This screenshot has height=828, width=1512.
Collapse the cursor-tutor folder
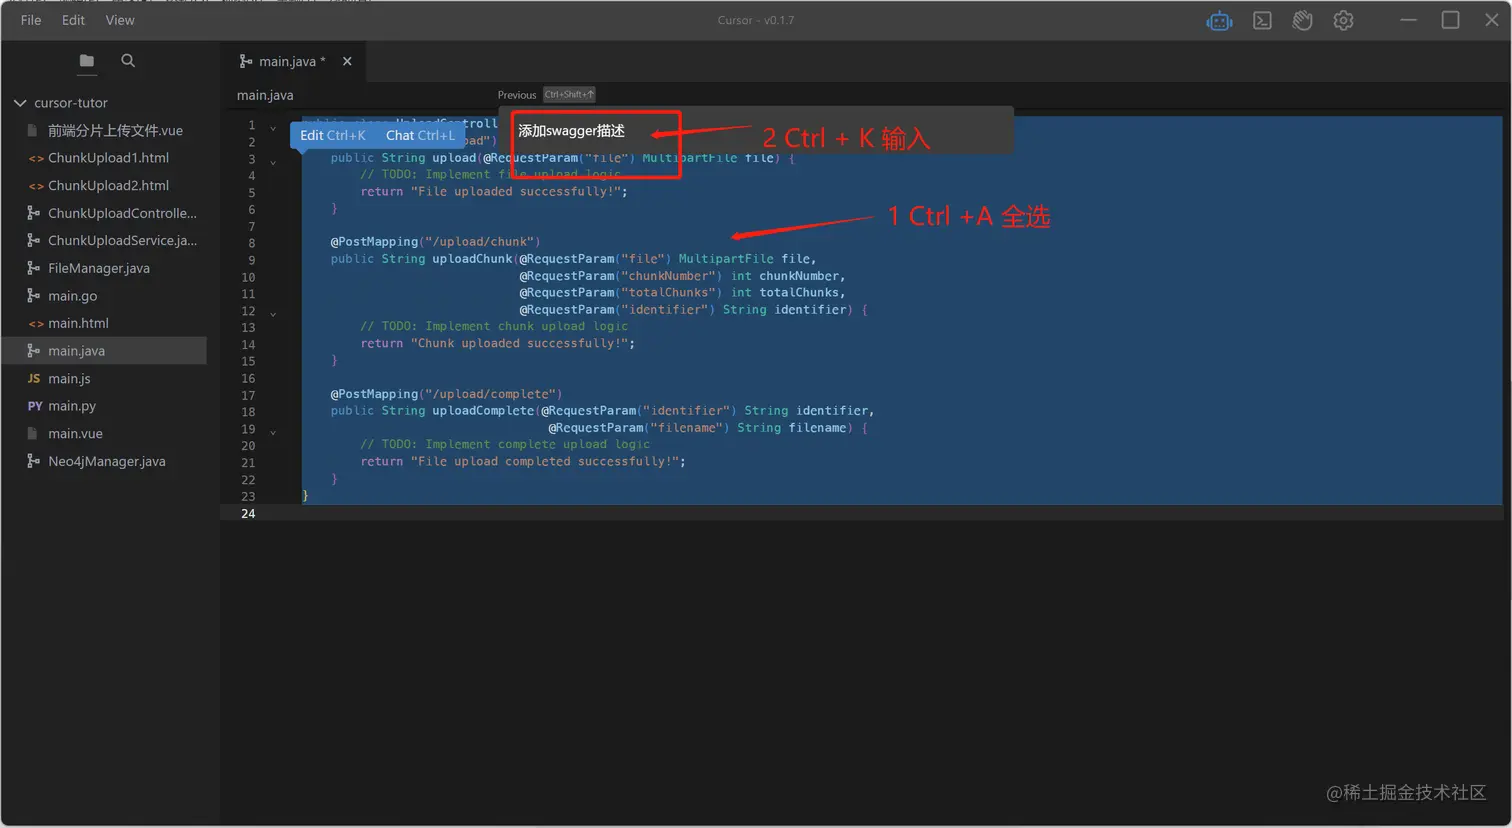[x=19, y=102]
